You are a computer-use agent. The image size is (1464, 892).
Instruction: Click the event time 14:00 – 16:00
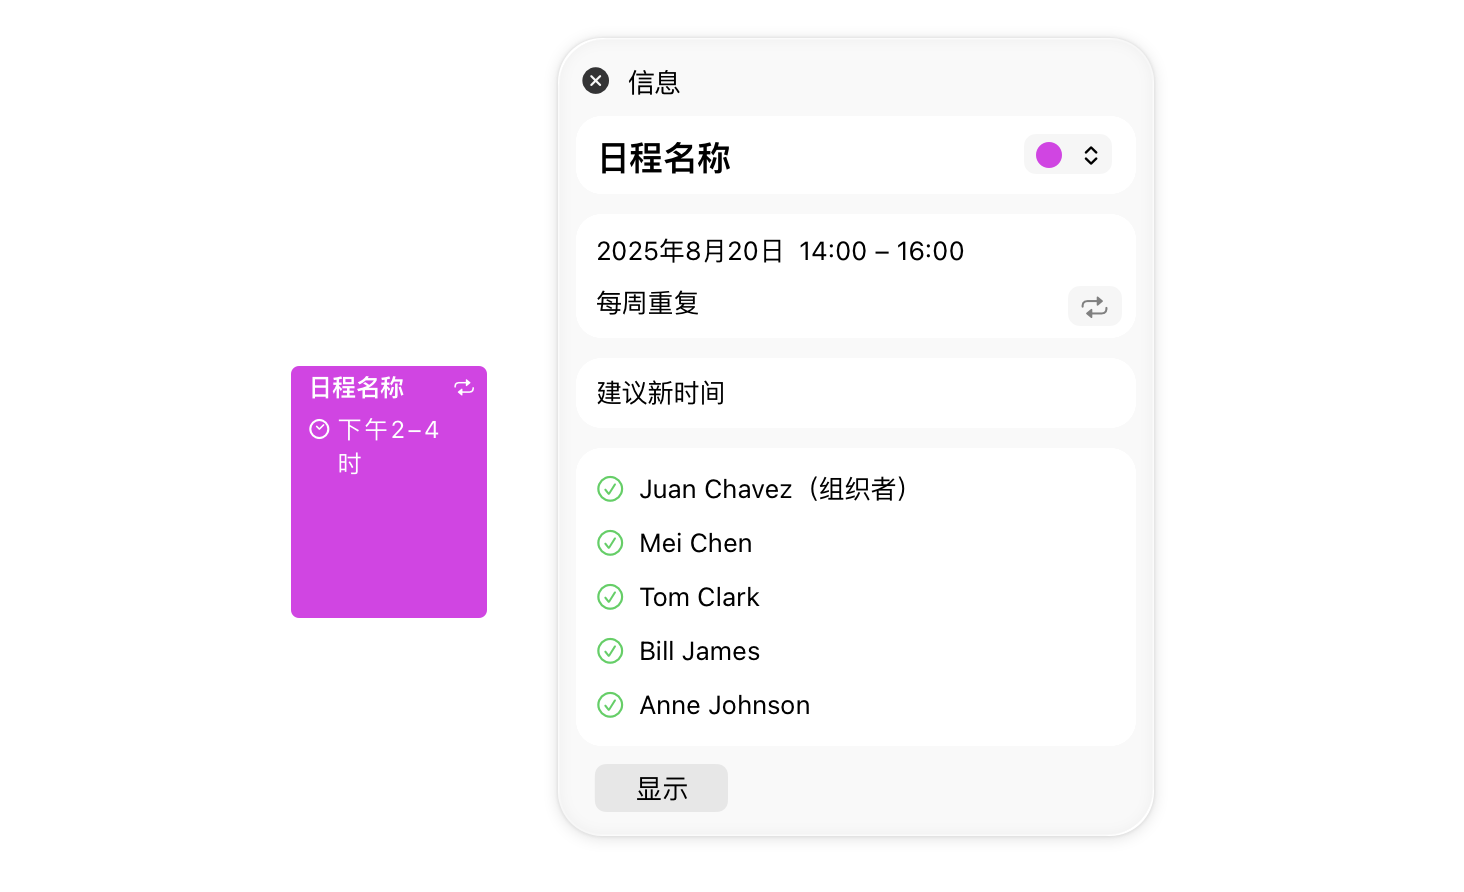881,251
